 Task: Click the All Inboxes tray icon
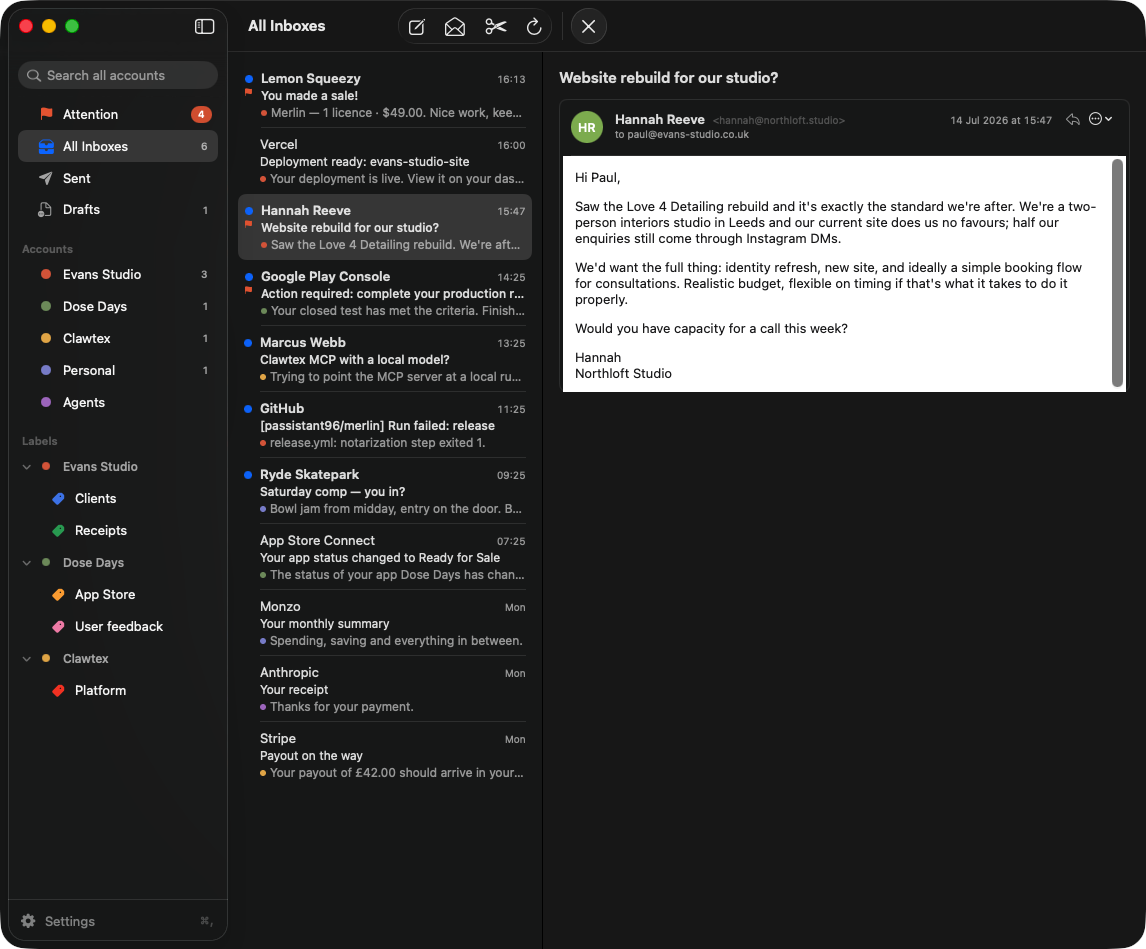pyautogui.click(x=46, y=146)
